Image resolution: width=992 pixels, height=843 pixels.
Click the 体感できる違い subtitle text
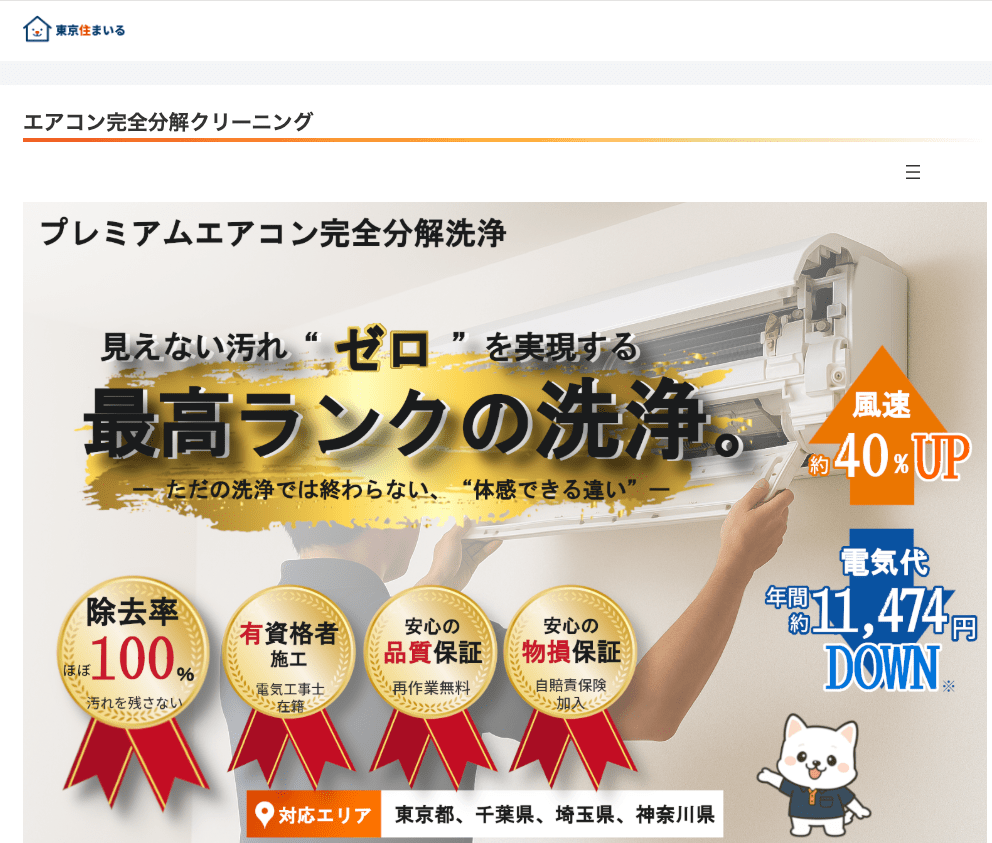[x=401, y=489]
